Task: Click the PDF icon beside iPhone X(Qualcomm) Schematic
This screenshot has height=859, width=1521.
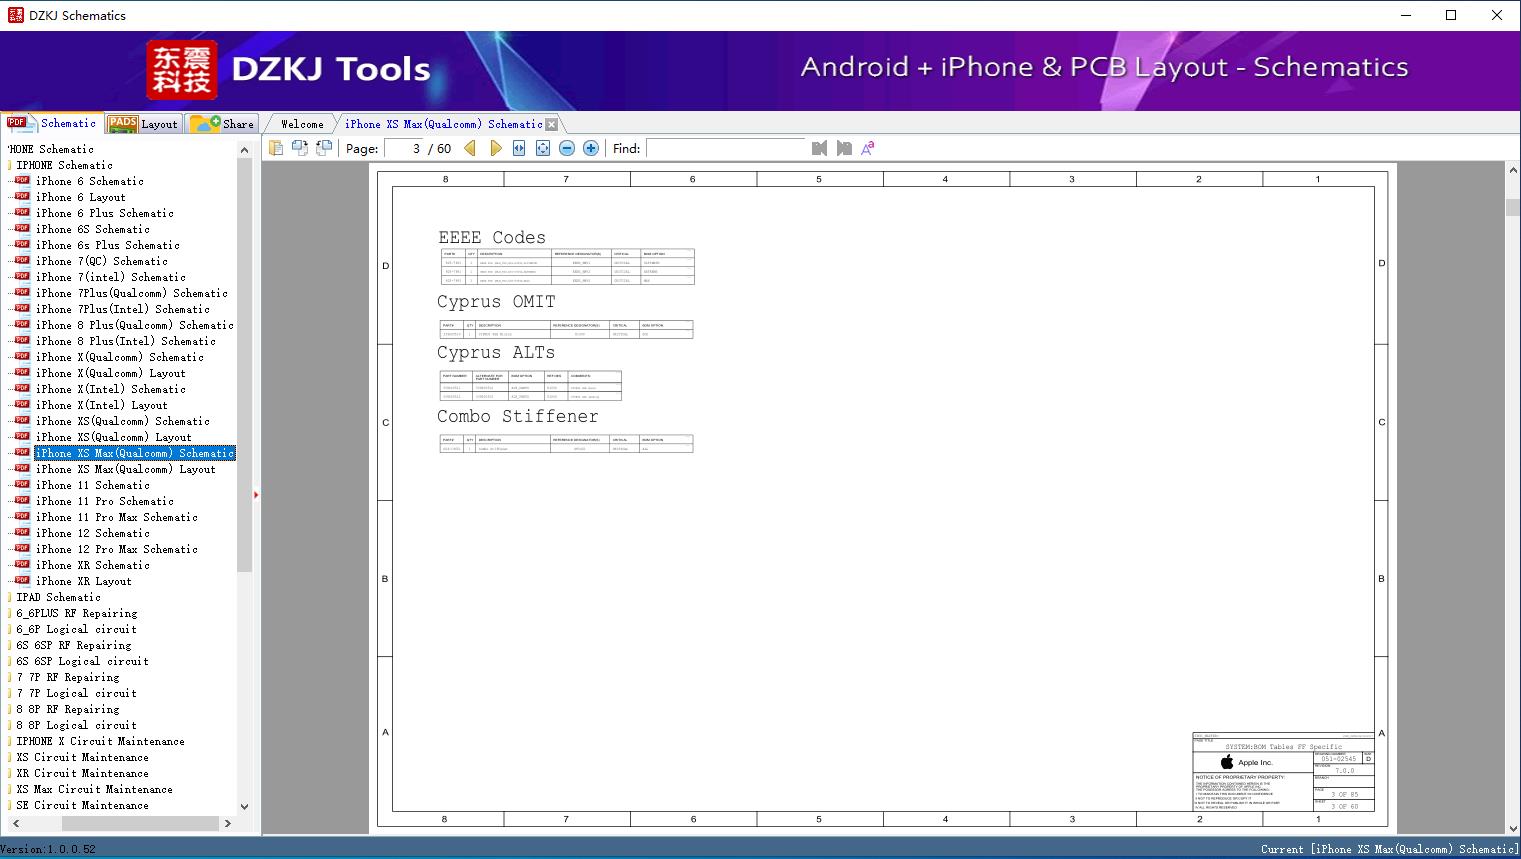Action: (22, 356)
